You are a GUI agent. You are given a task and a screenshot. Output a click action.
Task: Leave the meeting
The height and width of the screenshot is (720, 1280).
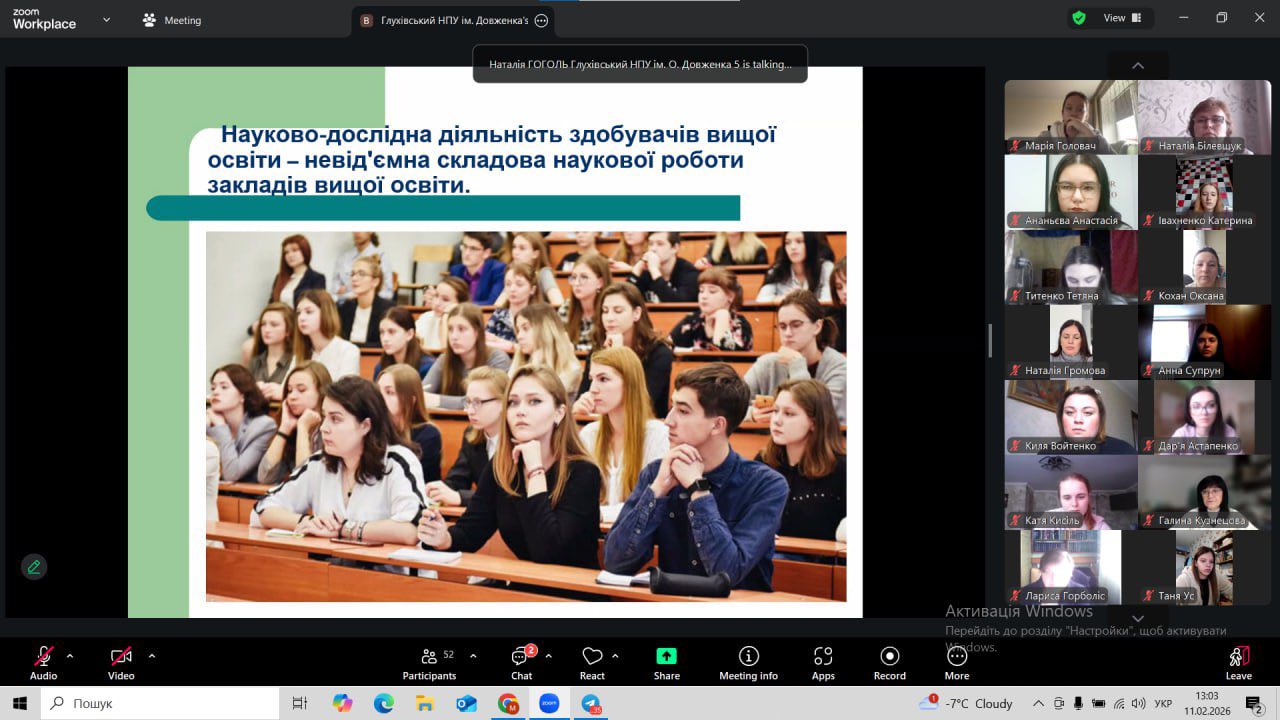click(1238, 661)
